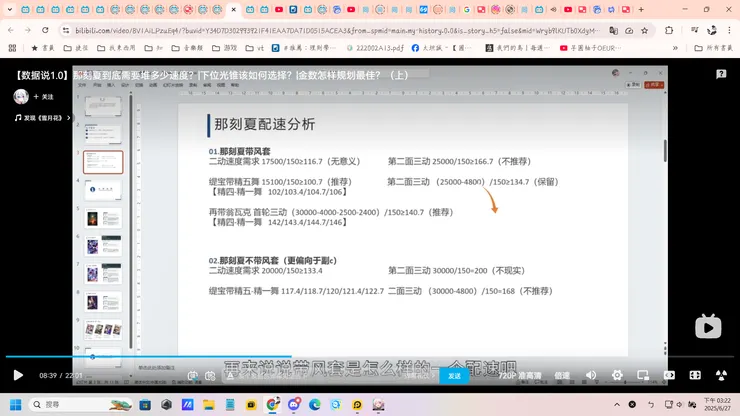Follow the uploader with + 关注

pyautogui.click(x=43, y=97)
